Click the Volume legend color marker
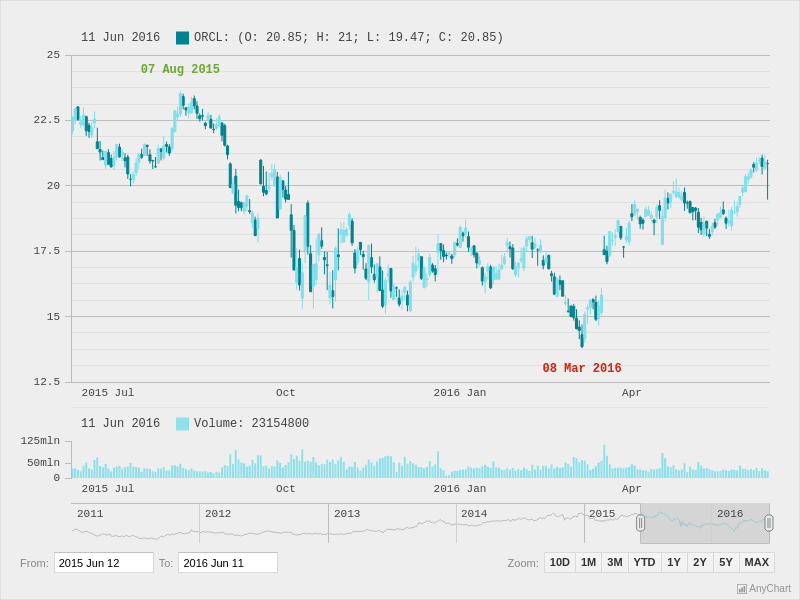Image resolution: width=800 pixels, height=600 pixels. point(183,423)
